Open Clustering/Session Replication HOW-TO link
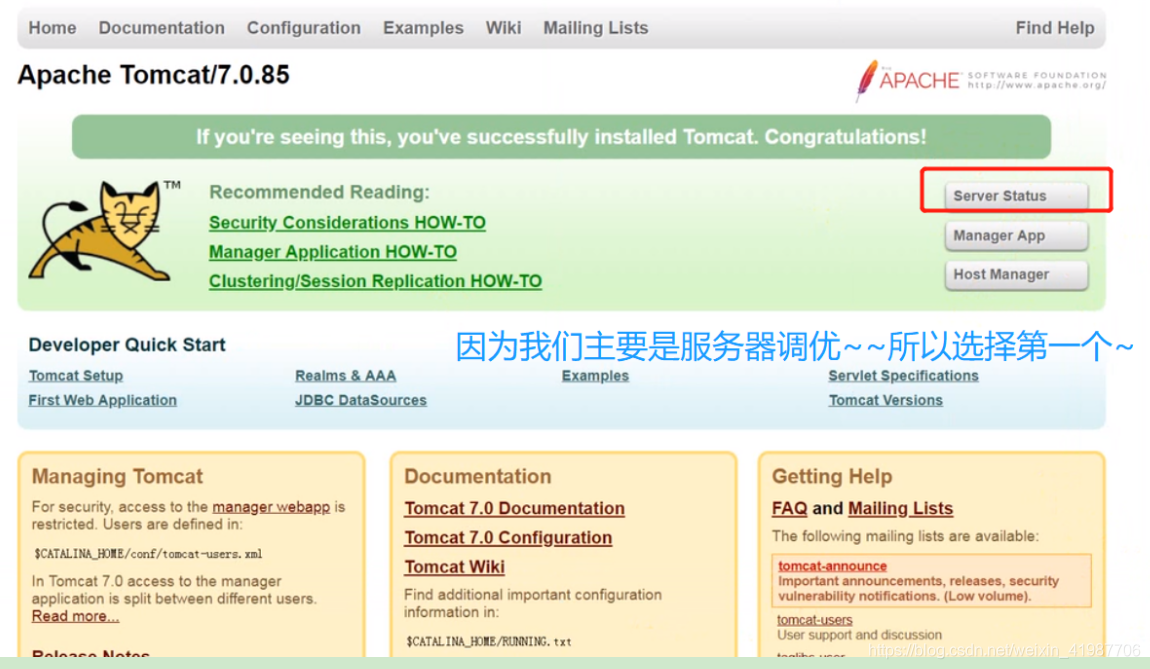 (375, 281)
